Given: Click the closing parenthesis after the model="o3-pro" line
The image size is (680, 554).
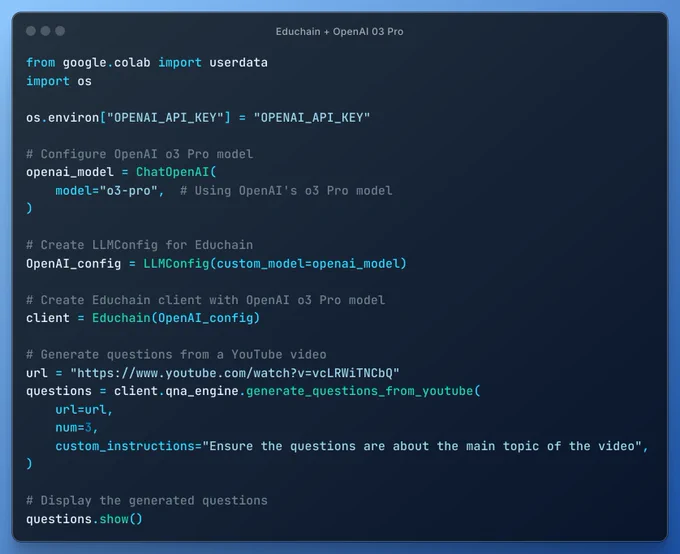Looking at the screenshot, I should [x=29, y=209].
